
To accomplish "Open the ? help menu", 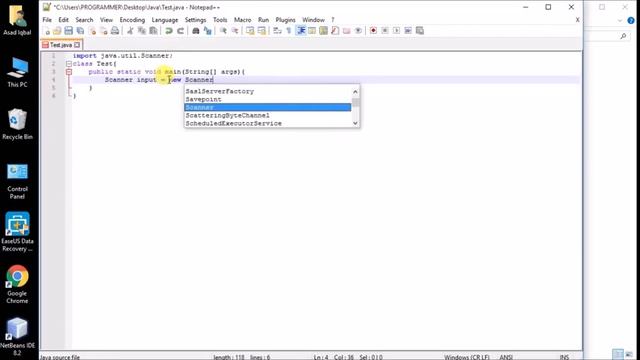I will [333, 20].
